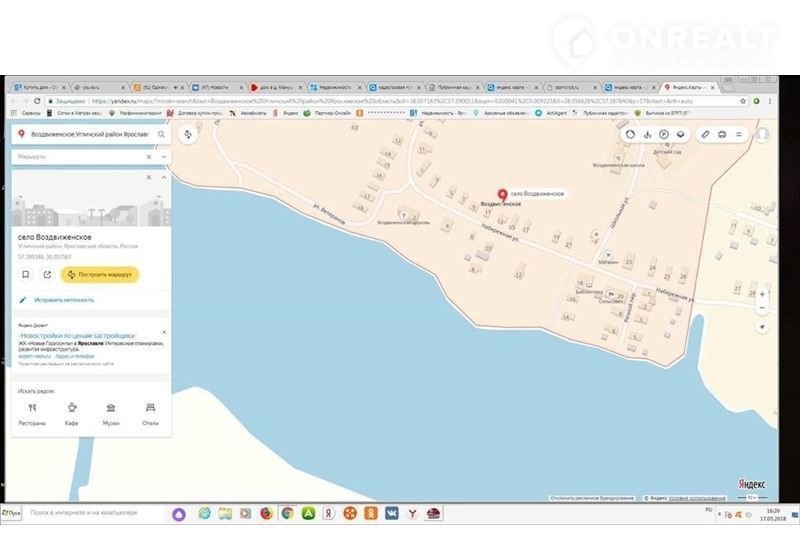Screen dimensions: 800x550
Task: Click the Рестораны nearby category
Action: click(x=32, y=413)
